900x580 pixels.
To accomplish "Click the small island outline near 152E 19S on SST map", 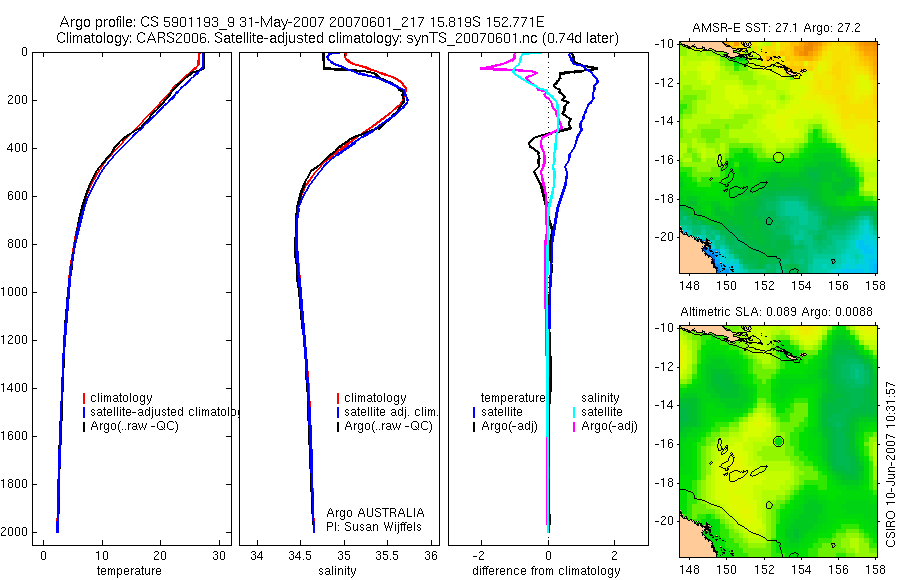I will 769,221.
